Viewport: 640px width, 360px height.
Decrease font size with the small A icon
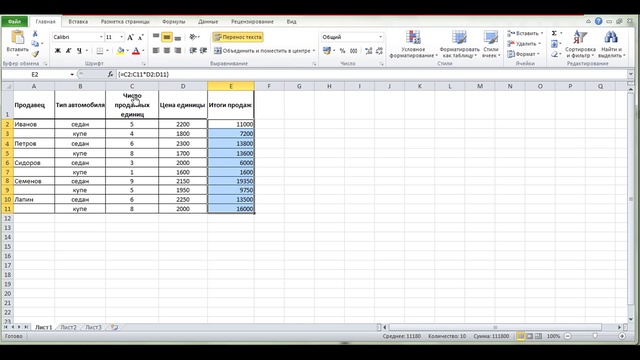(140, 37)
